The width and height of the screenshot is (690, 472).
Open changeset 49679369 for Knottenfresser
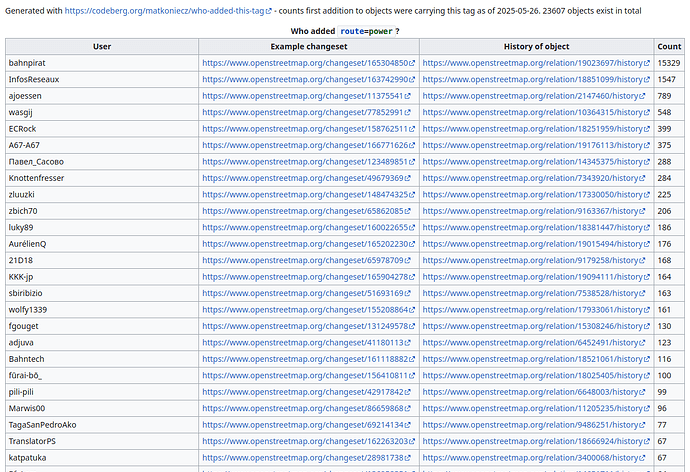[x=306, y=178]
